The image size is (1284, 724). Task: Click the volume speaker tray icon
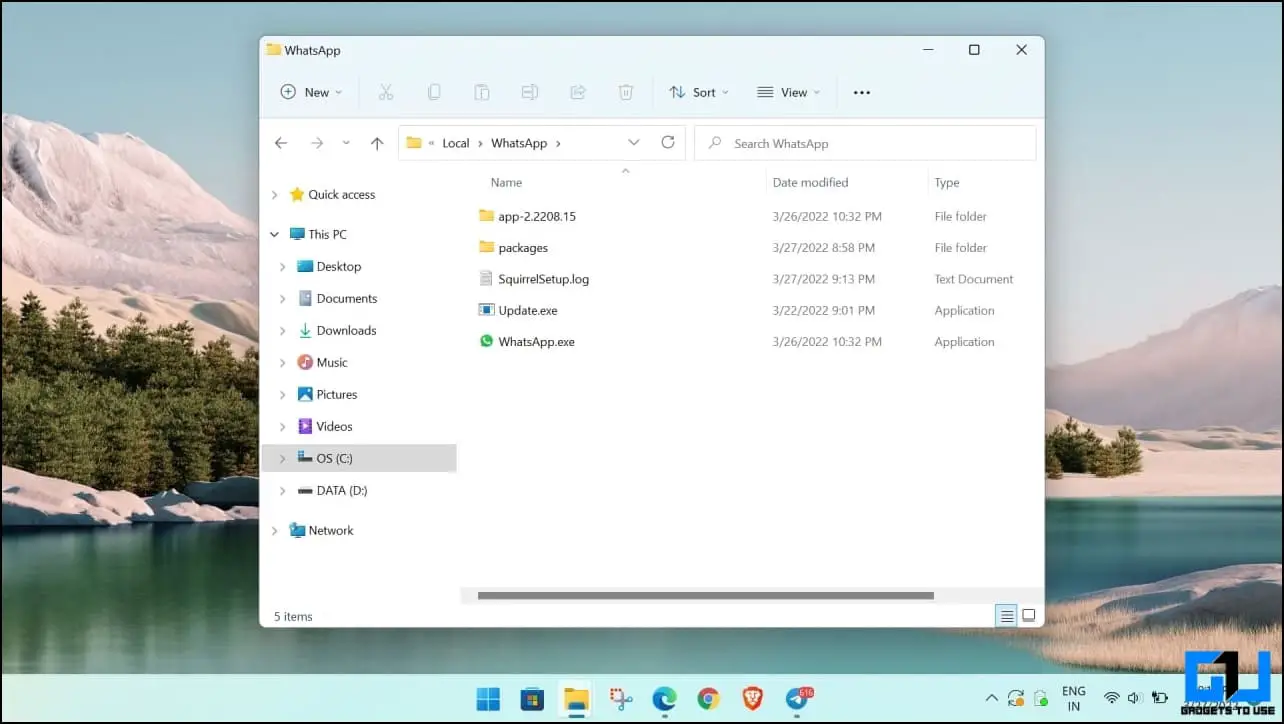(x=1135, y=698)
